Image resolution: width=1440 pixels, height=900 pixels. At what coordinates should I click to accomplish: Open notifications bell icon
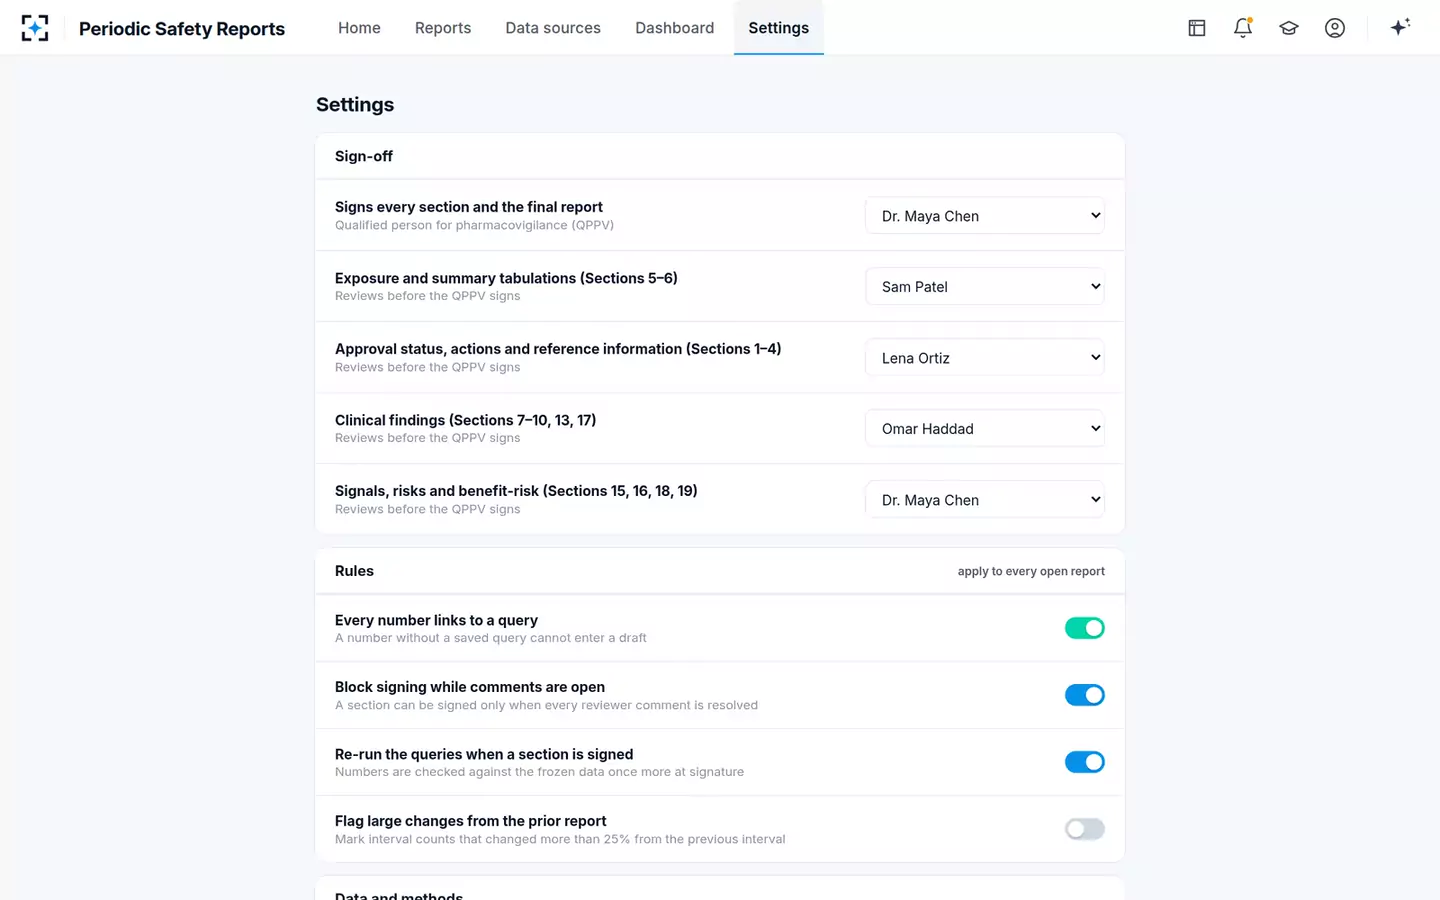pyautogui.click(x=1243, y=28)
